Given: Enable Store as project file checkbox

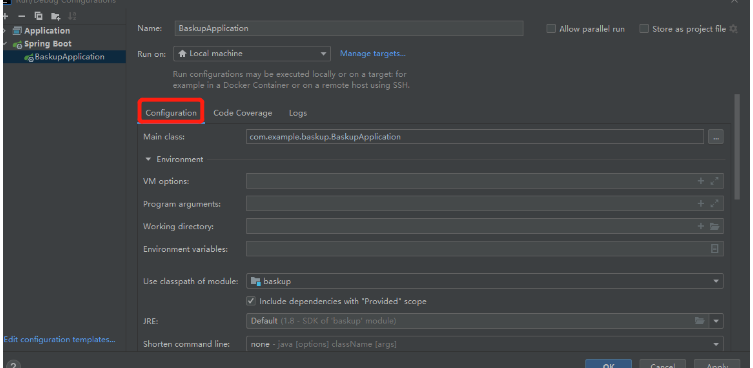Looking at the screenshot, I should pyautogui.click(x=644, y=29).
